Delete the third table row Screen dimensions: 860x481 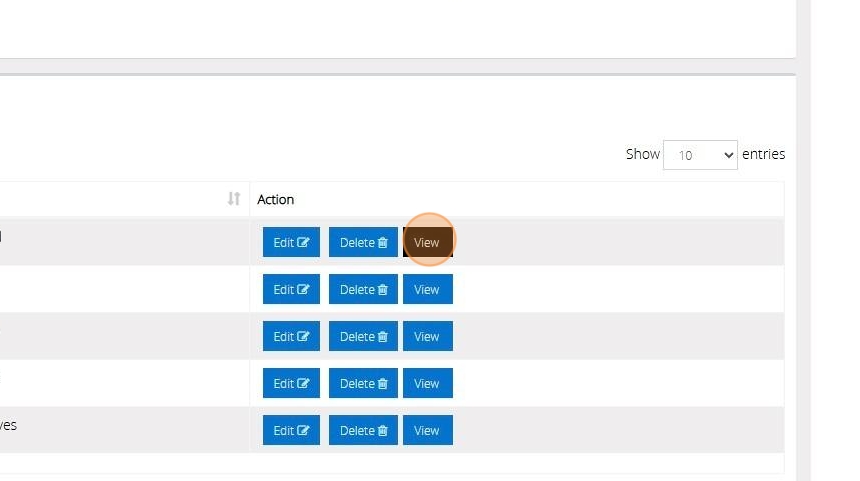click(363, 336)
